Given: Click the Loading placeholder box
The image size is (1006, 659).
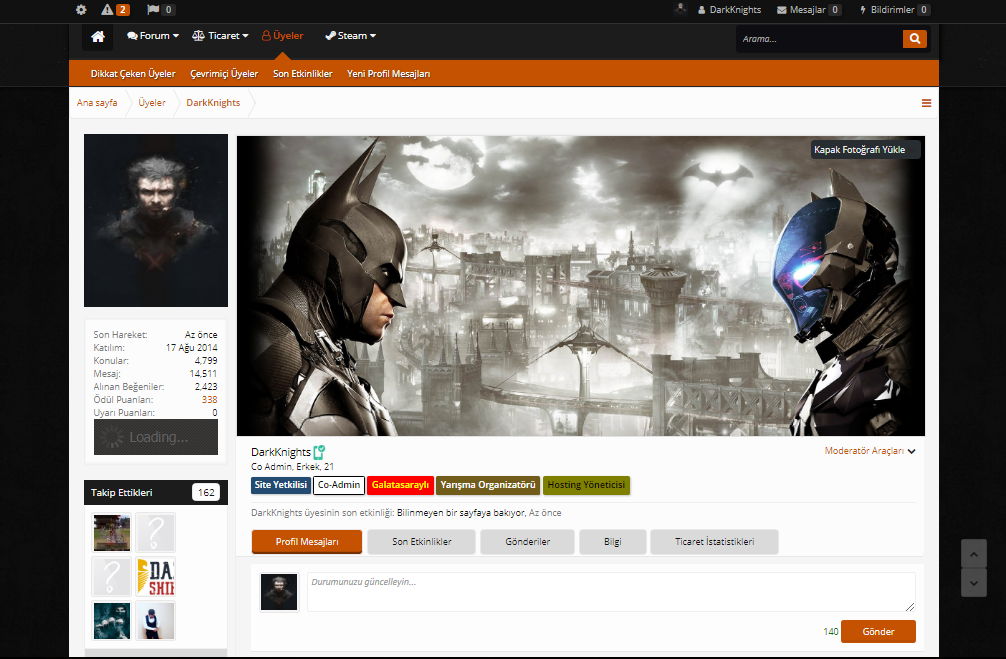Looking at the screenshot, I should tap(156, 437).
